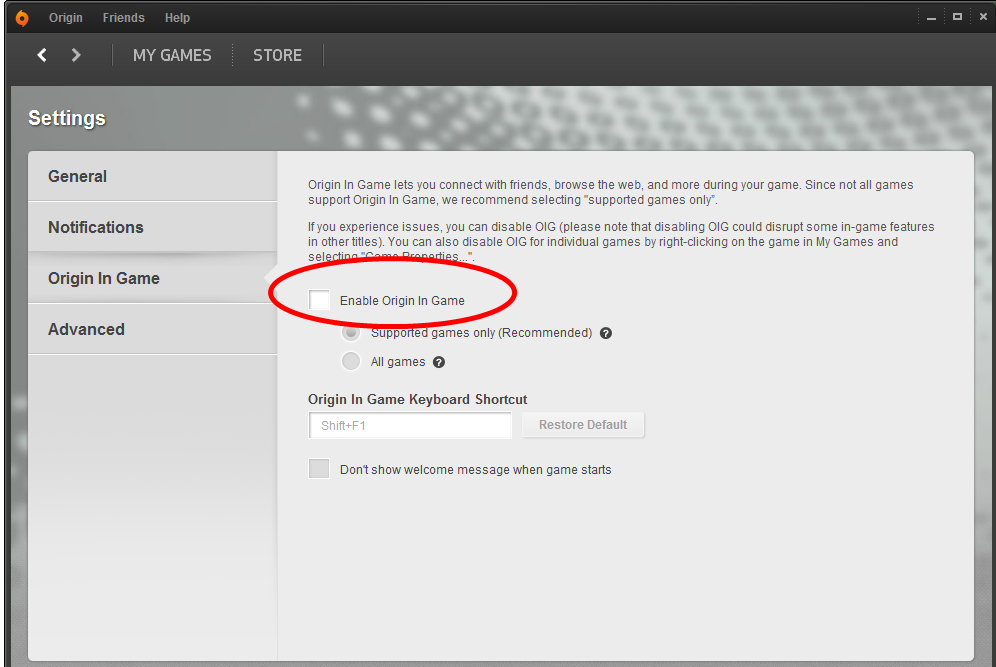Go back with the left arrow
Screen dimensions: 996x667
[x=42, y=55]
